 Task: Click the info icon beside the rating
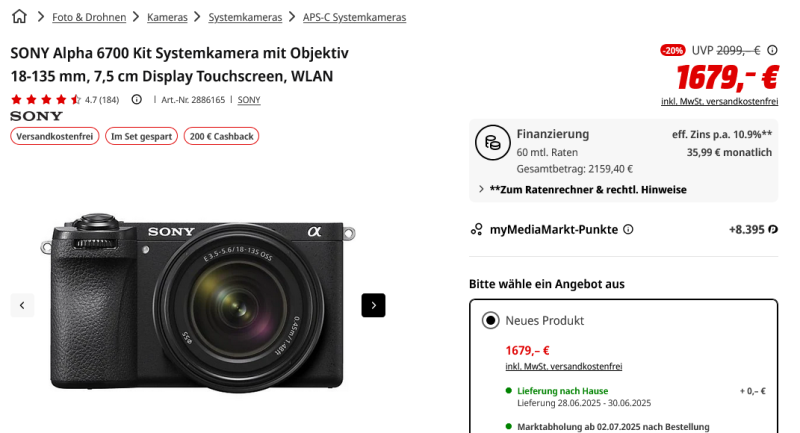point(137,99)
